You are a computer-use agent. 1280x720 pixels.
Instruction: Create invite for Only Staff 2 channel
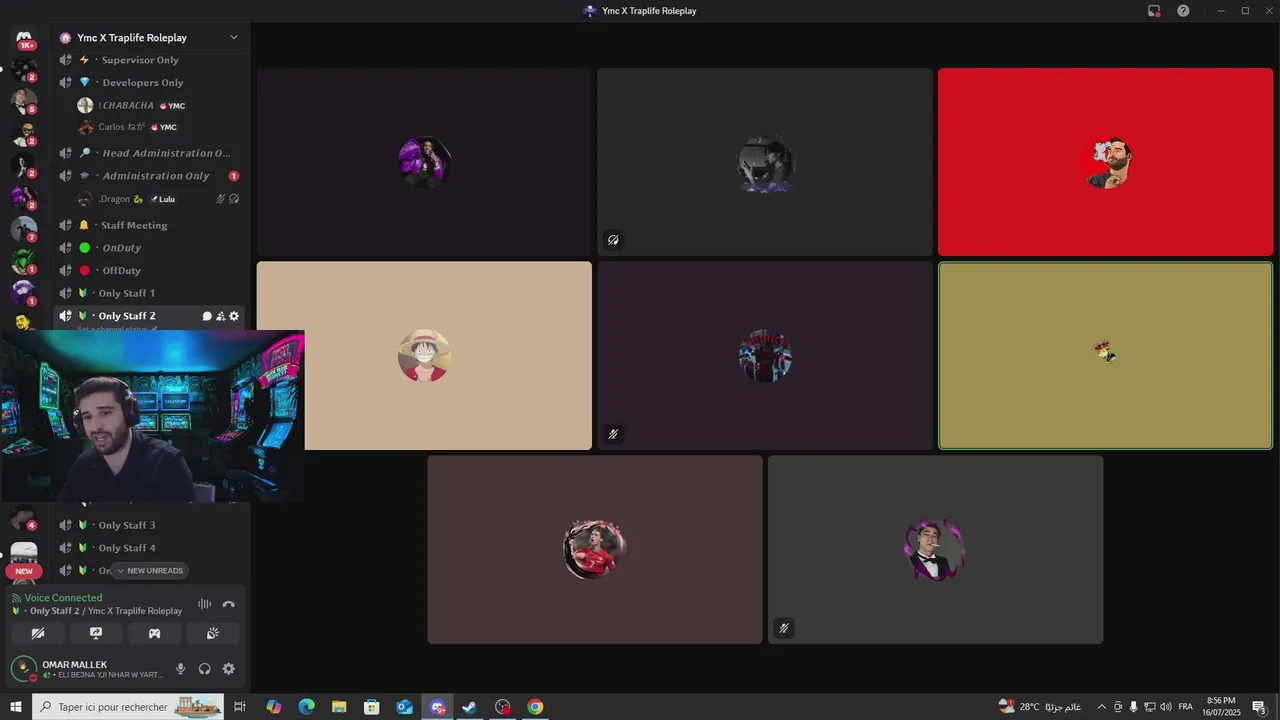(x=220, y=316)
